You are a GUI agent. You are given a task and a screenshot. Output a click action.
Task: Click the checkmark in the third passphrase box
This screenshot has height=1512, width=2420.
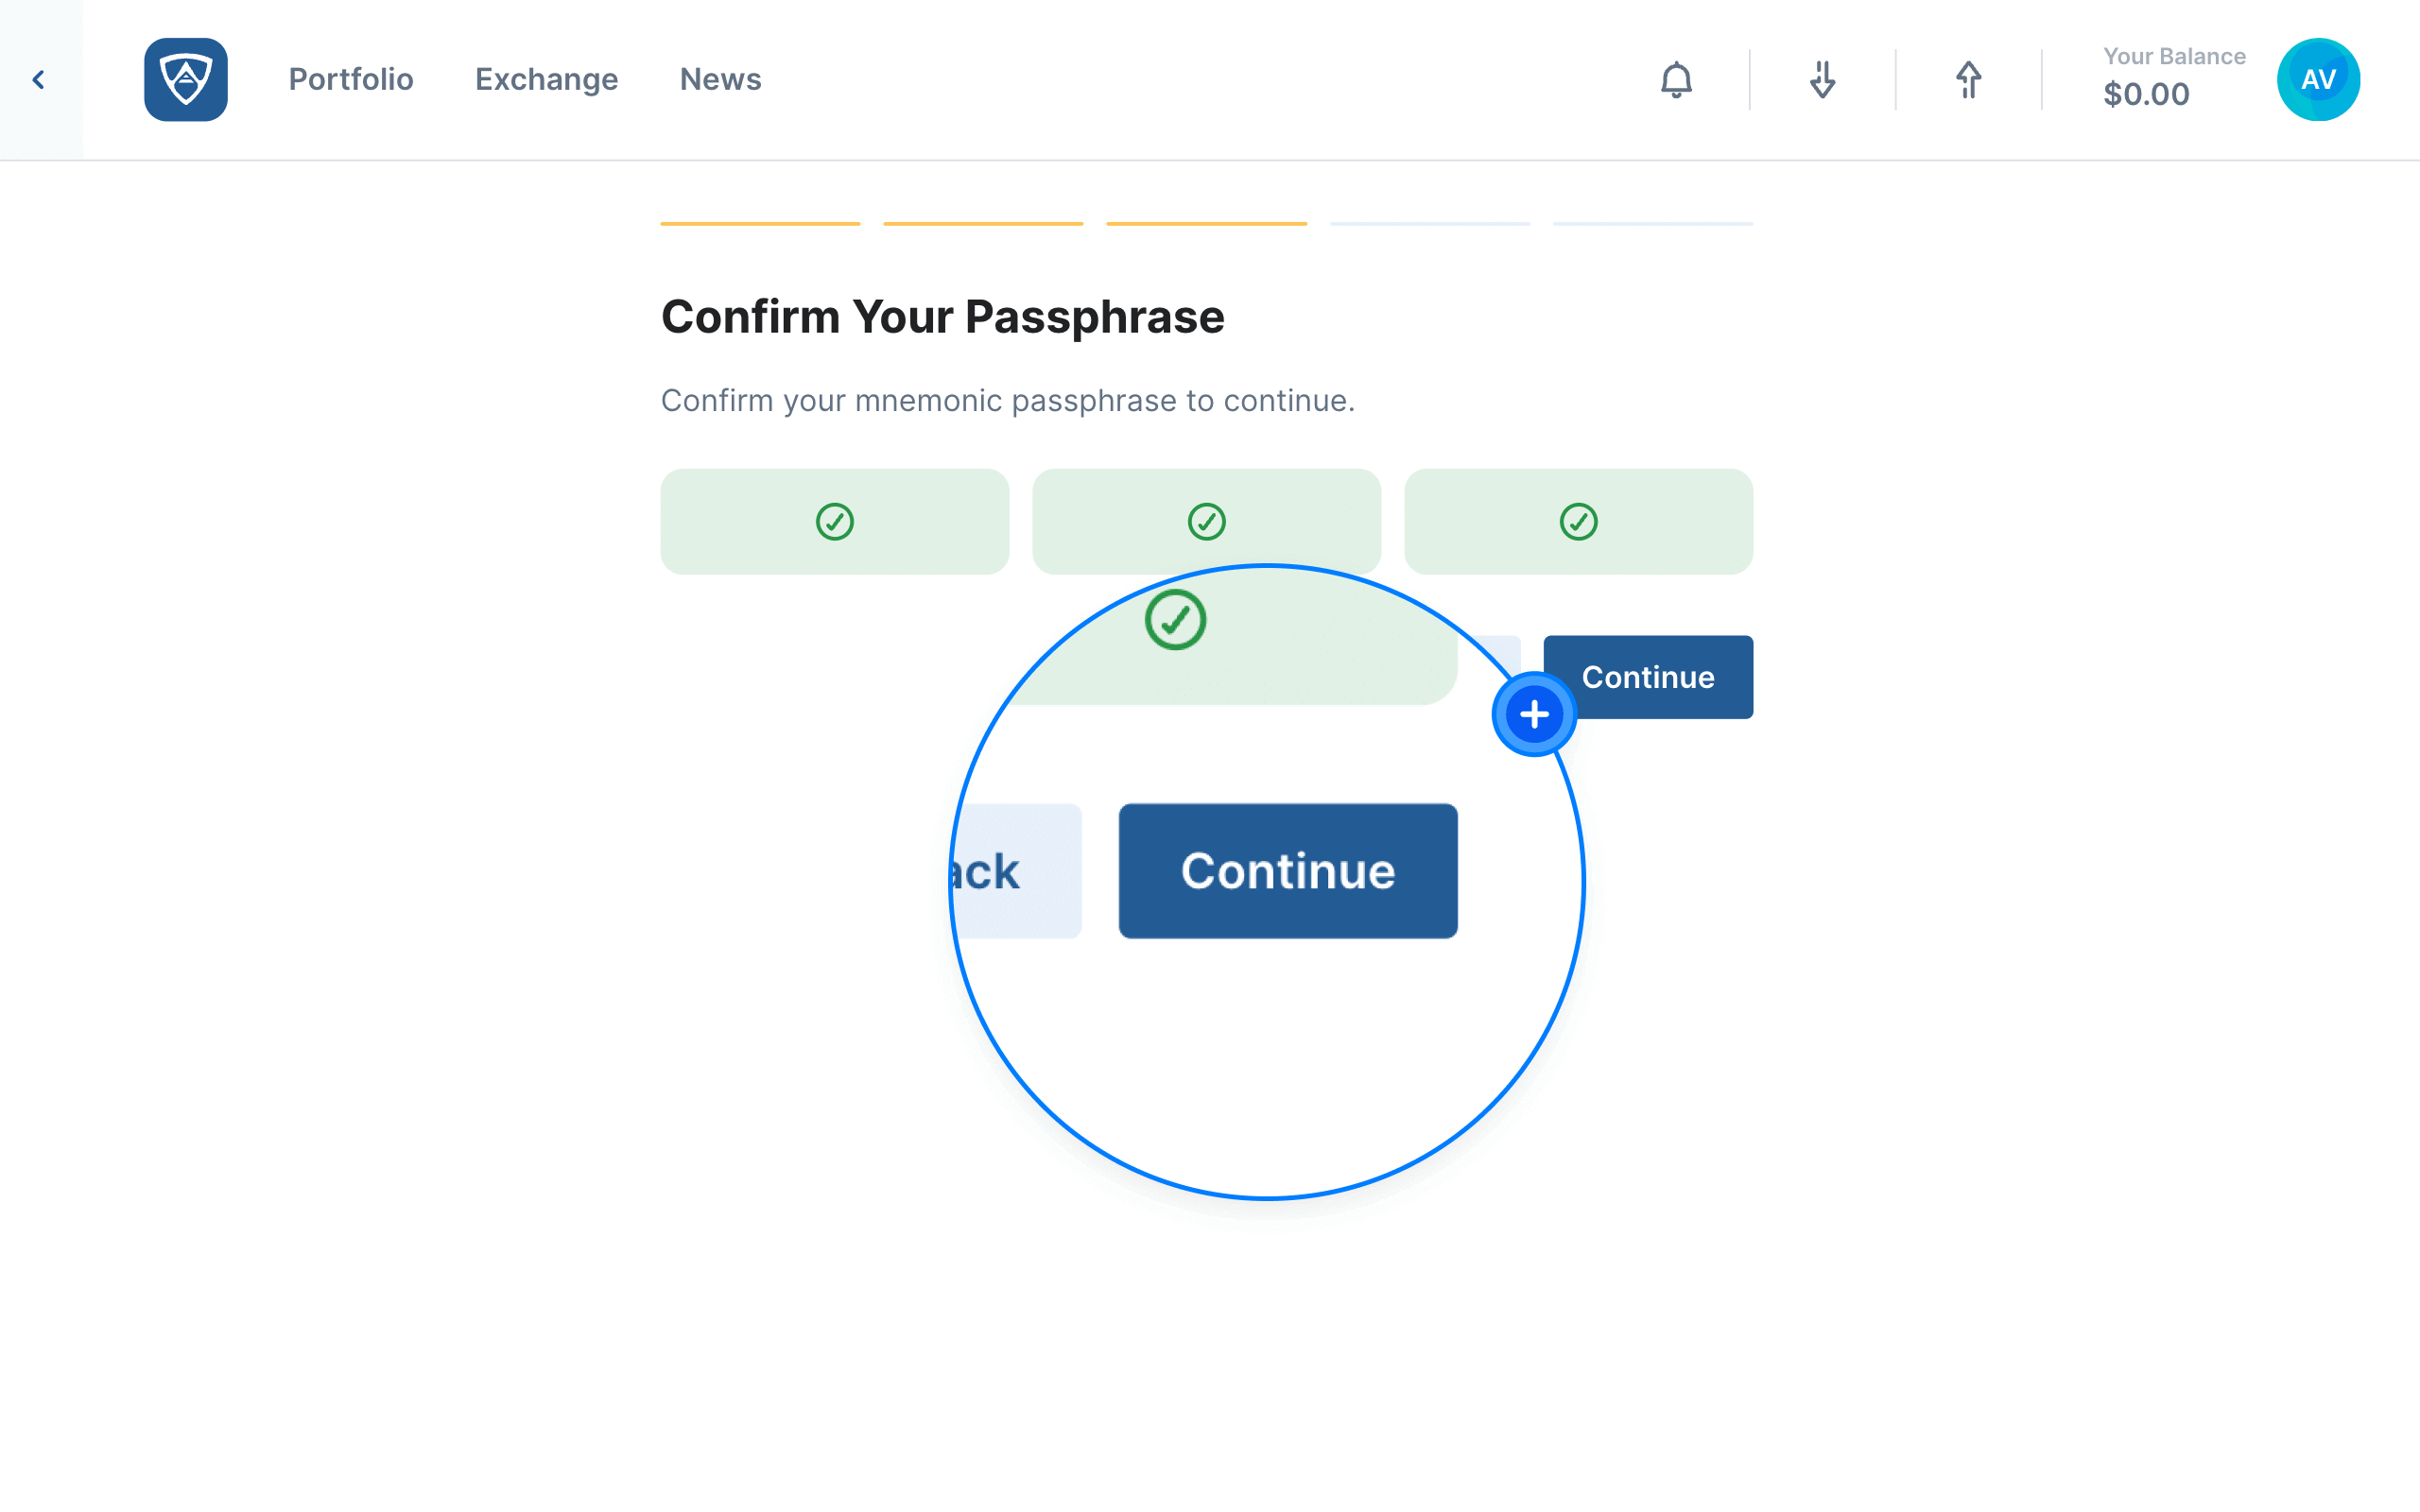1578,521
